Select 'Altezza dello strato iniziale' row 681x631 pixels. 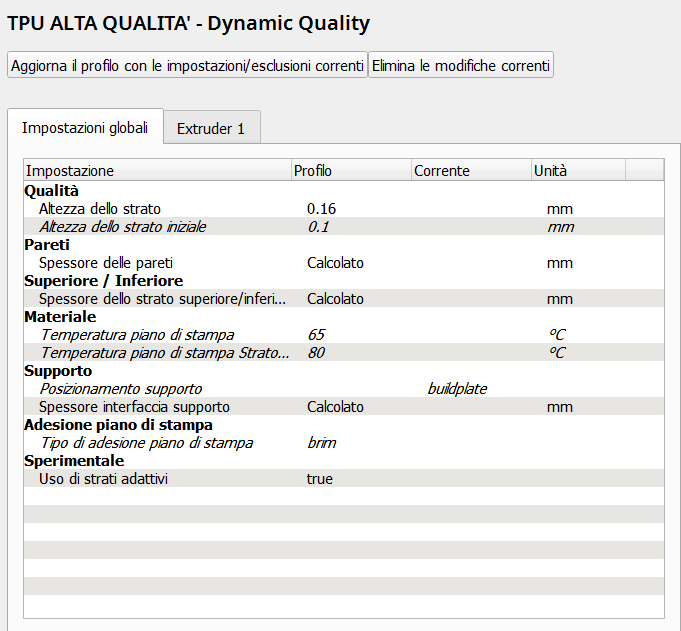click(x=122, y=227)
